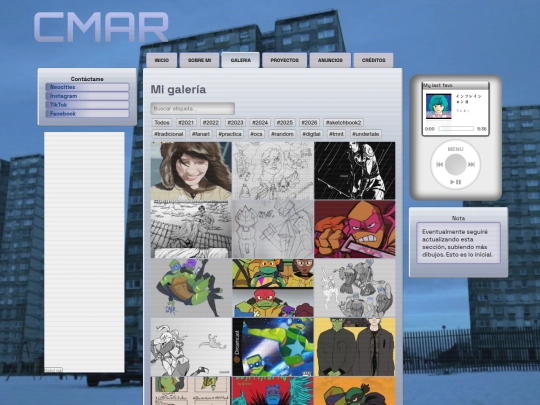
Task: Open the two figures on yellow background
Action: [x=355, y=347]
